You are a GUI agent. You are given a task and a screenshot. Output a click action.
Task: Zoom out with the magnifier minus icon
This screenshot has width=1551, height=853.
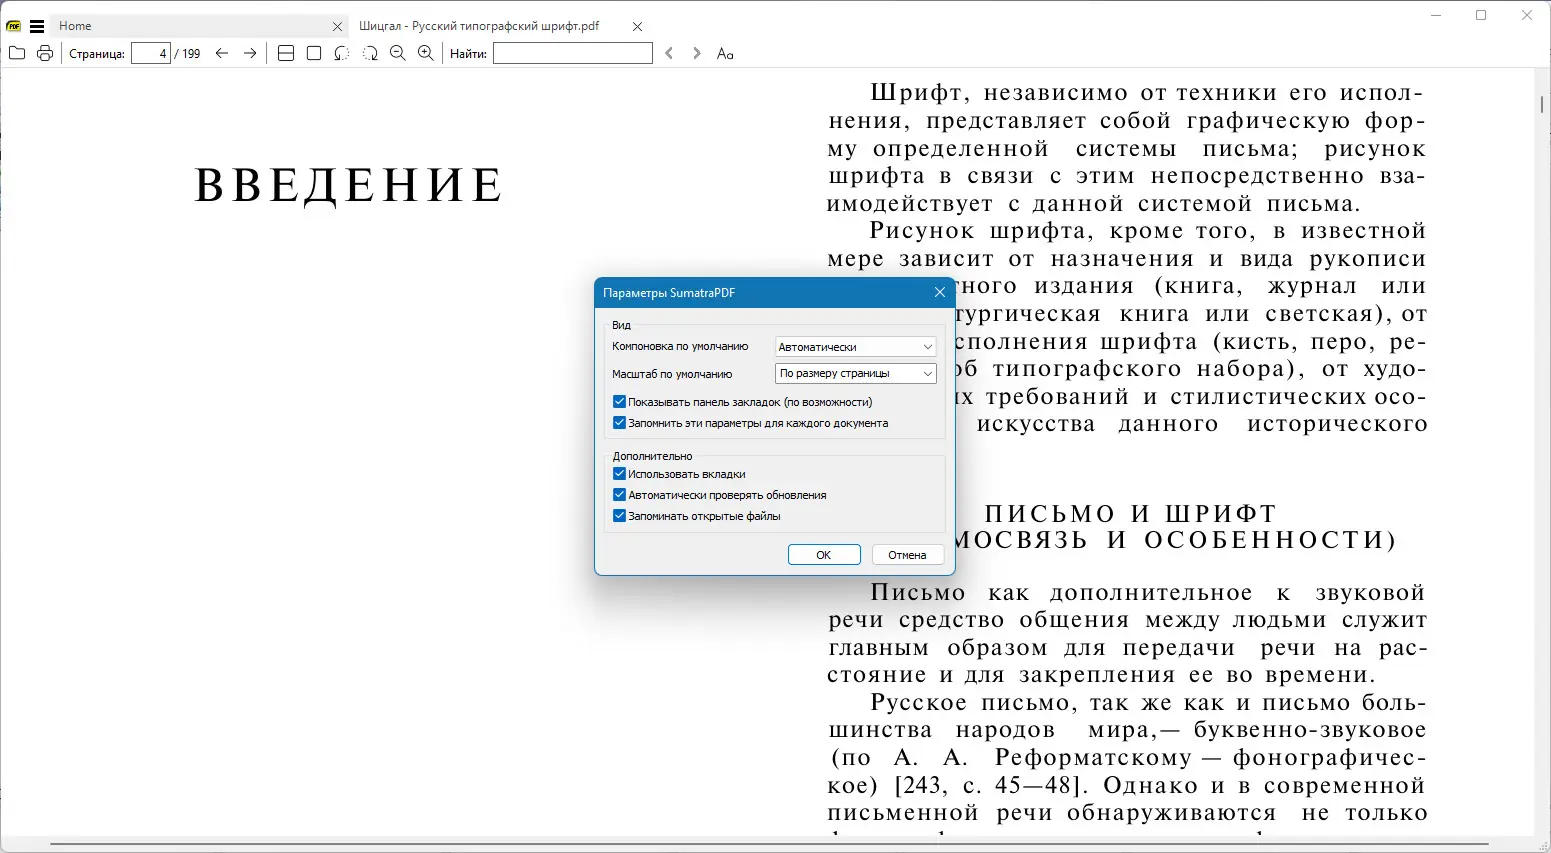point(398,53)
